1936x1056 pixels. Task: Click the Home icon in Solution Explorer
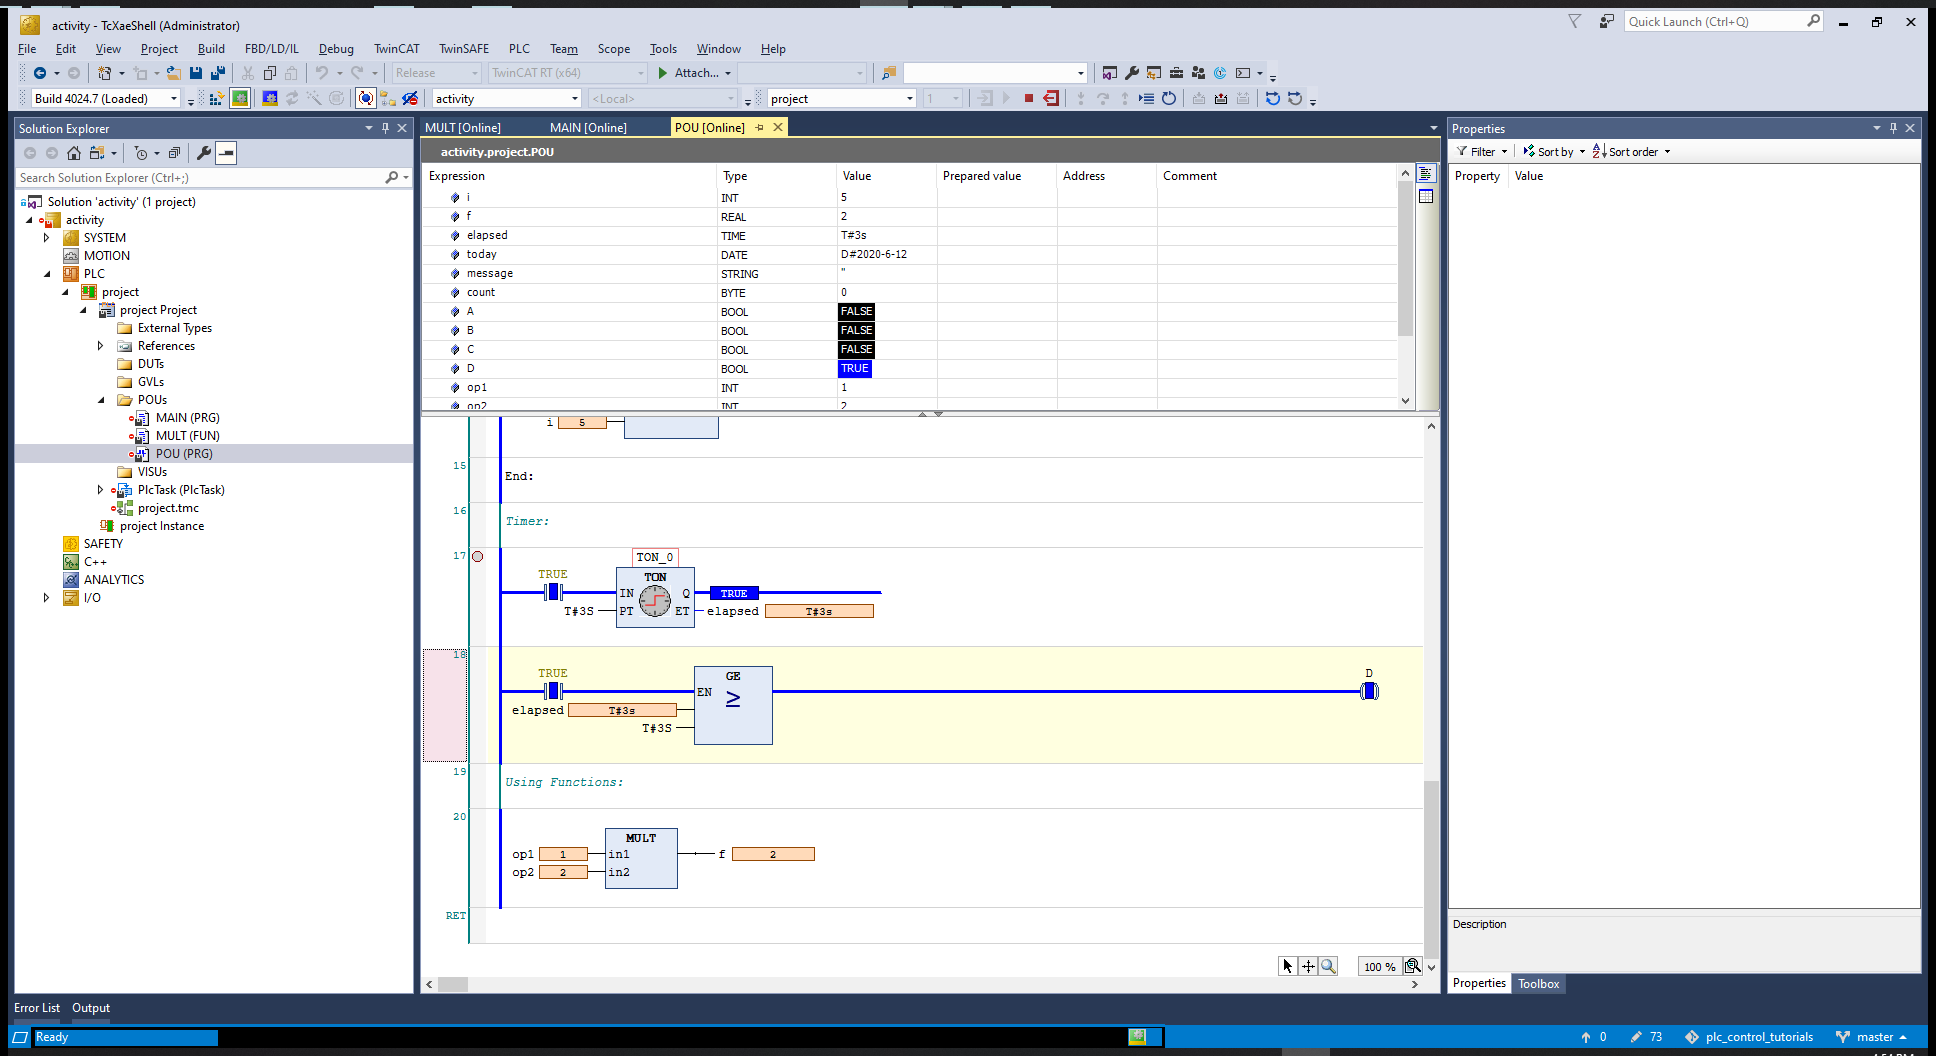click(x=74, y=153)
